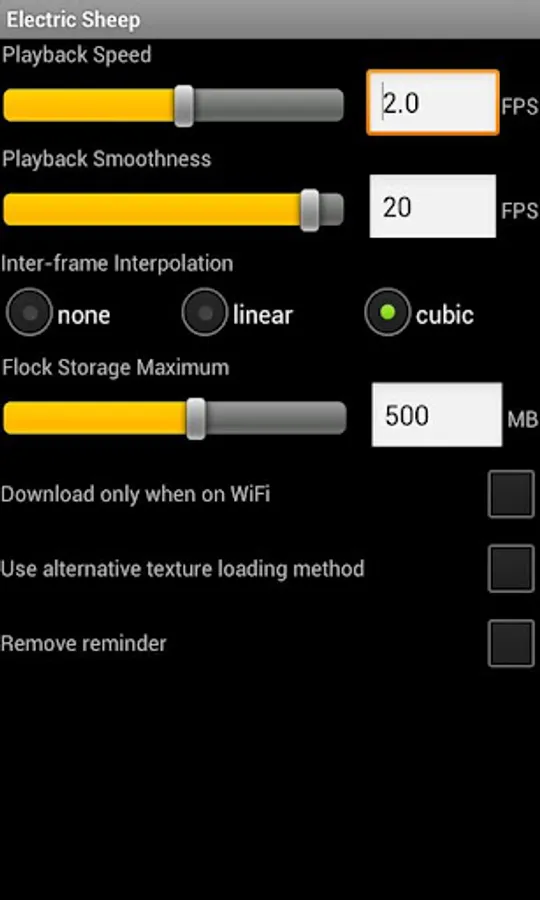The height and width of the screenshot is (900, 540).
Task: Click the Electric Sheep title bar
Action: click(270, 20)
